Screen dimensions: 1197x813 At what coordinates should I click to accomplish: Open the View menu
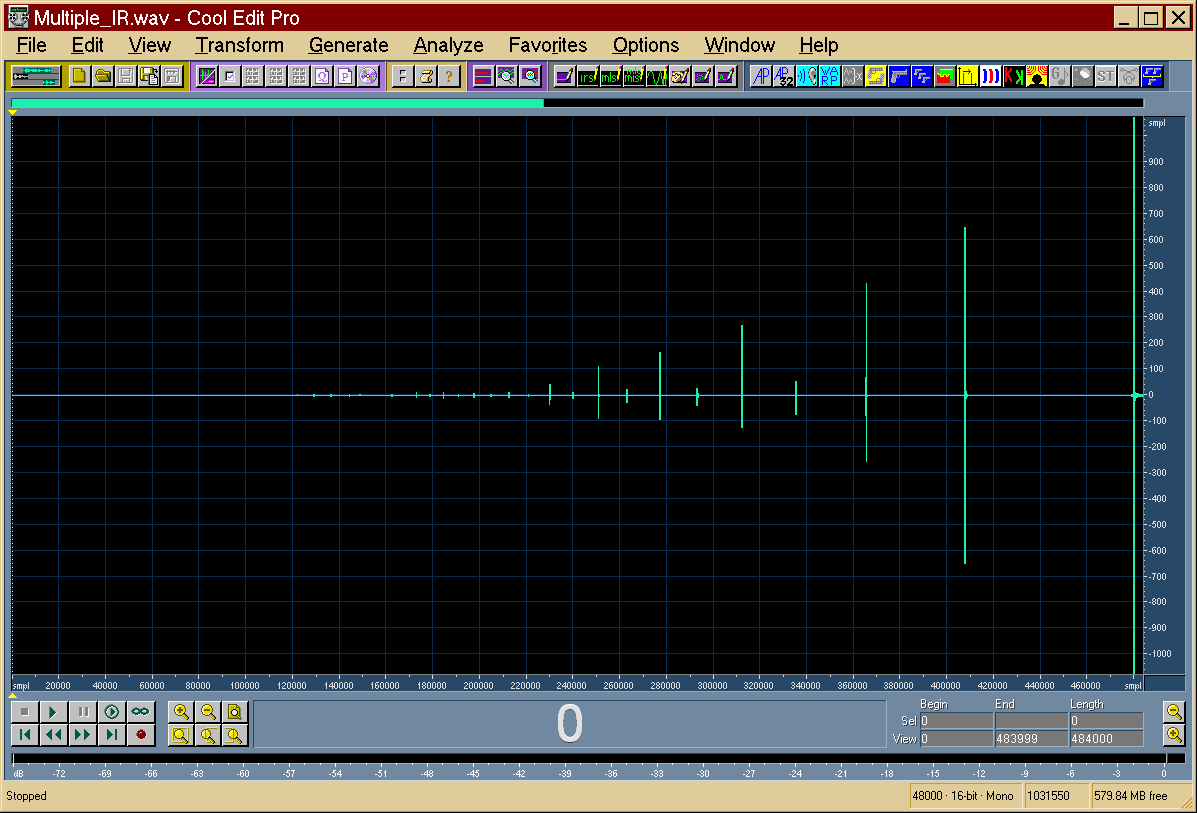149,45
